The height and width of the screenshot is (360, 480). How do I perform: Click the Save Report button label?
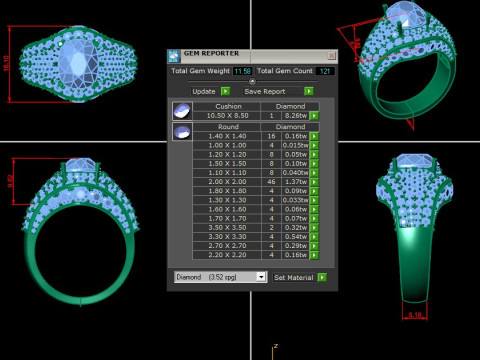click(265, 91)
